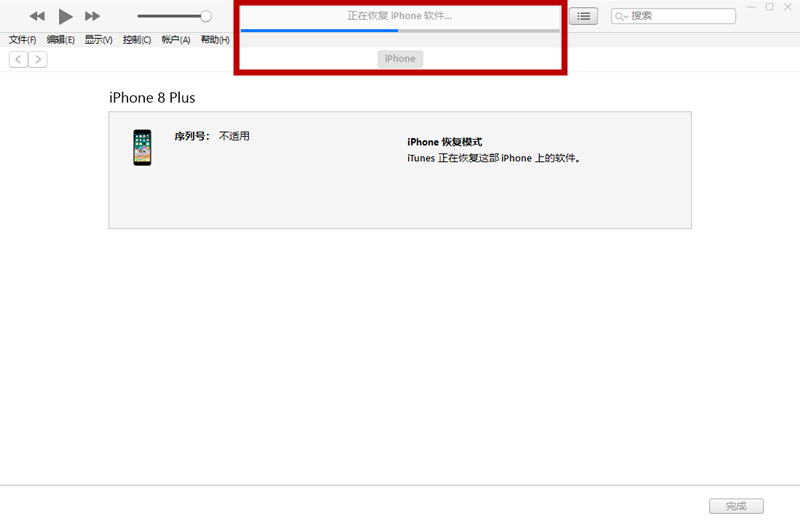Open the list view icon button
The image size is (800, 526).
click(583, 16)
